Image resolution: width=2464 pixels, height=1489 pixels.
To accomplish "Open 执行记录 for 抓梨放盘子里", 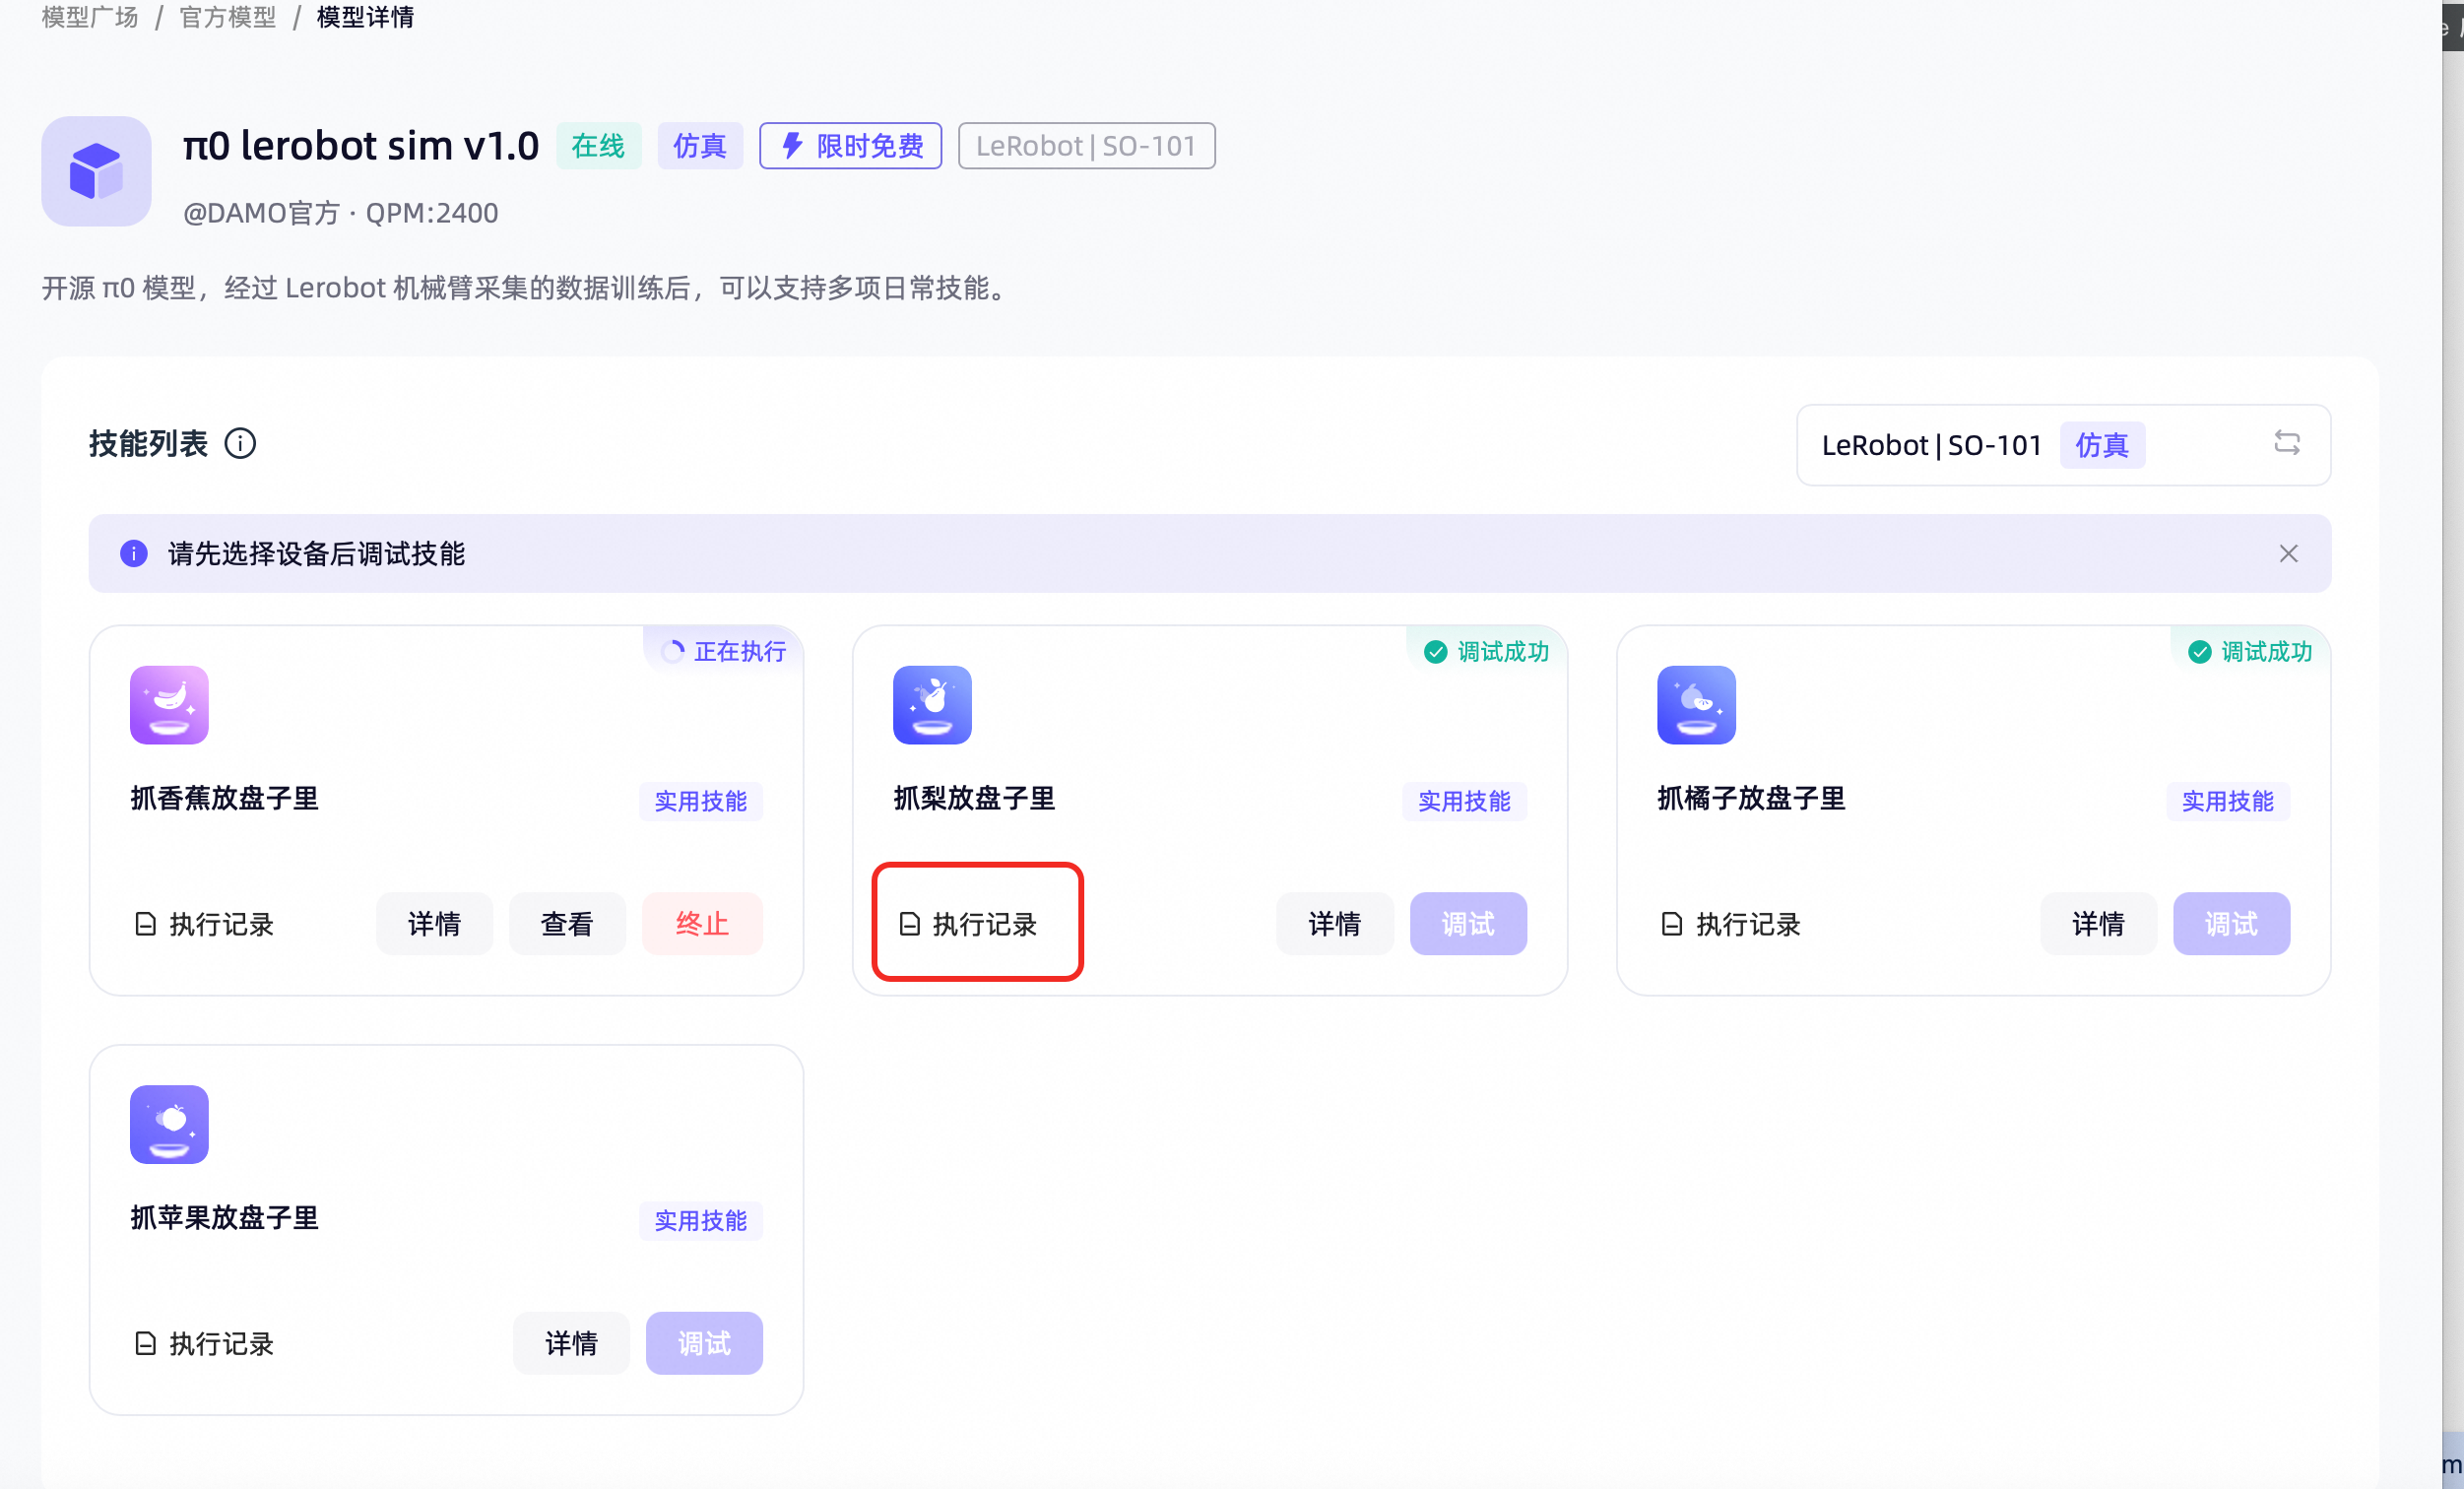I will [x=968, y=924].
